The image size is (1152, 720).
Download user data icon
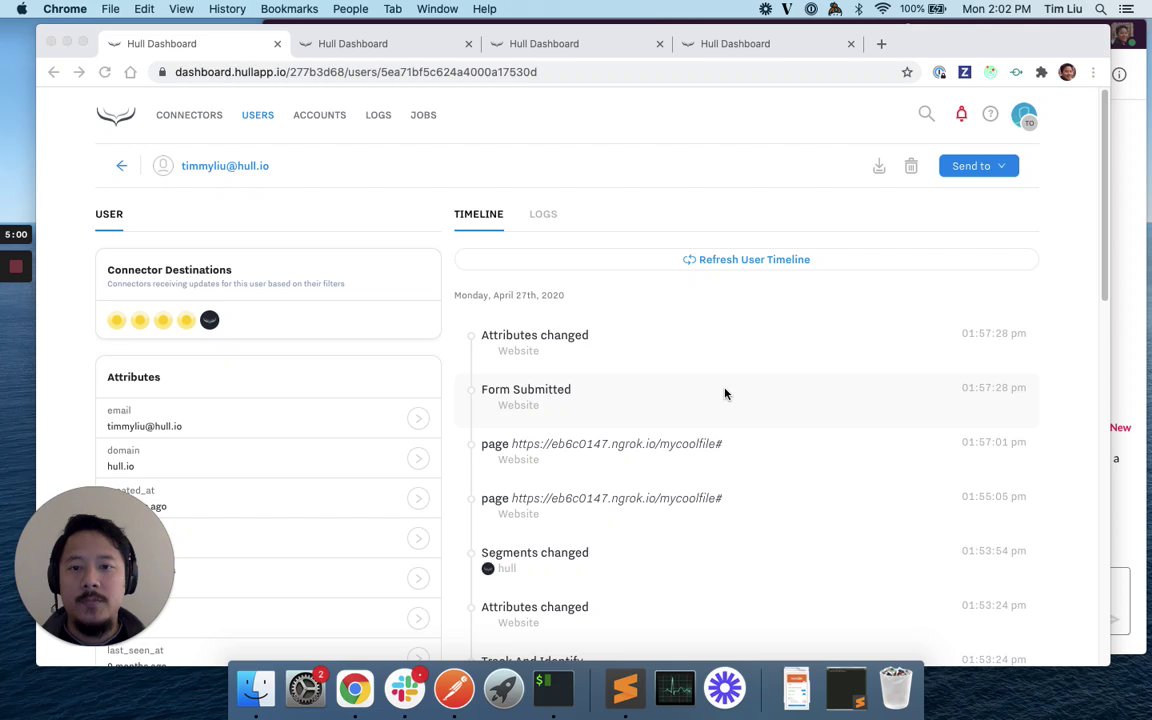879,166
